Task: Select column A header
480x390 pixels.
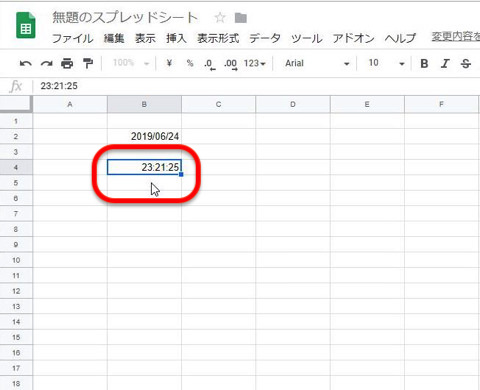Action: [x=70, y=104]
